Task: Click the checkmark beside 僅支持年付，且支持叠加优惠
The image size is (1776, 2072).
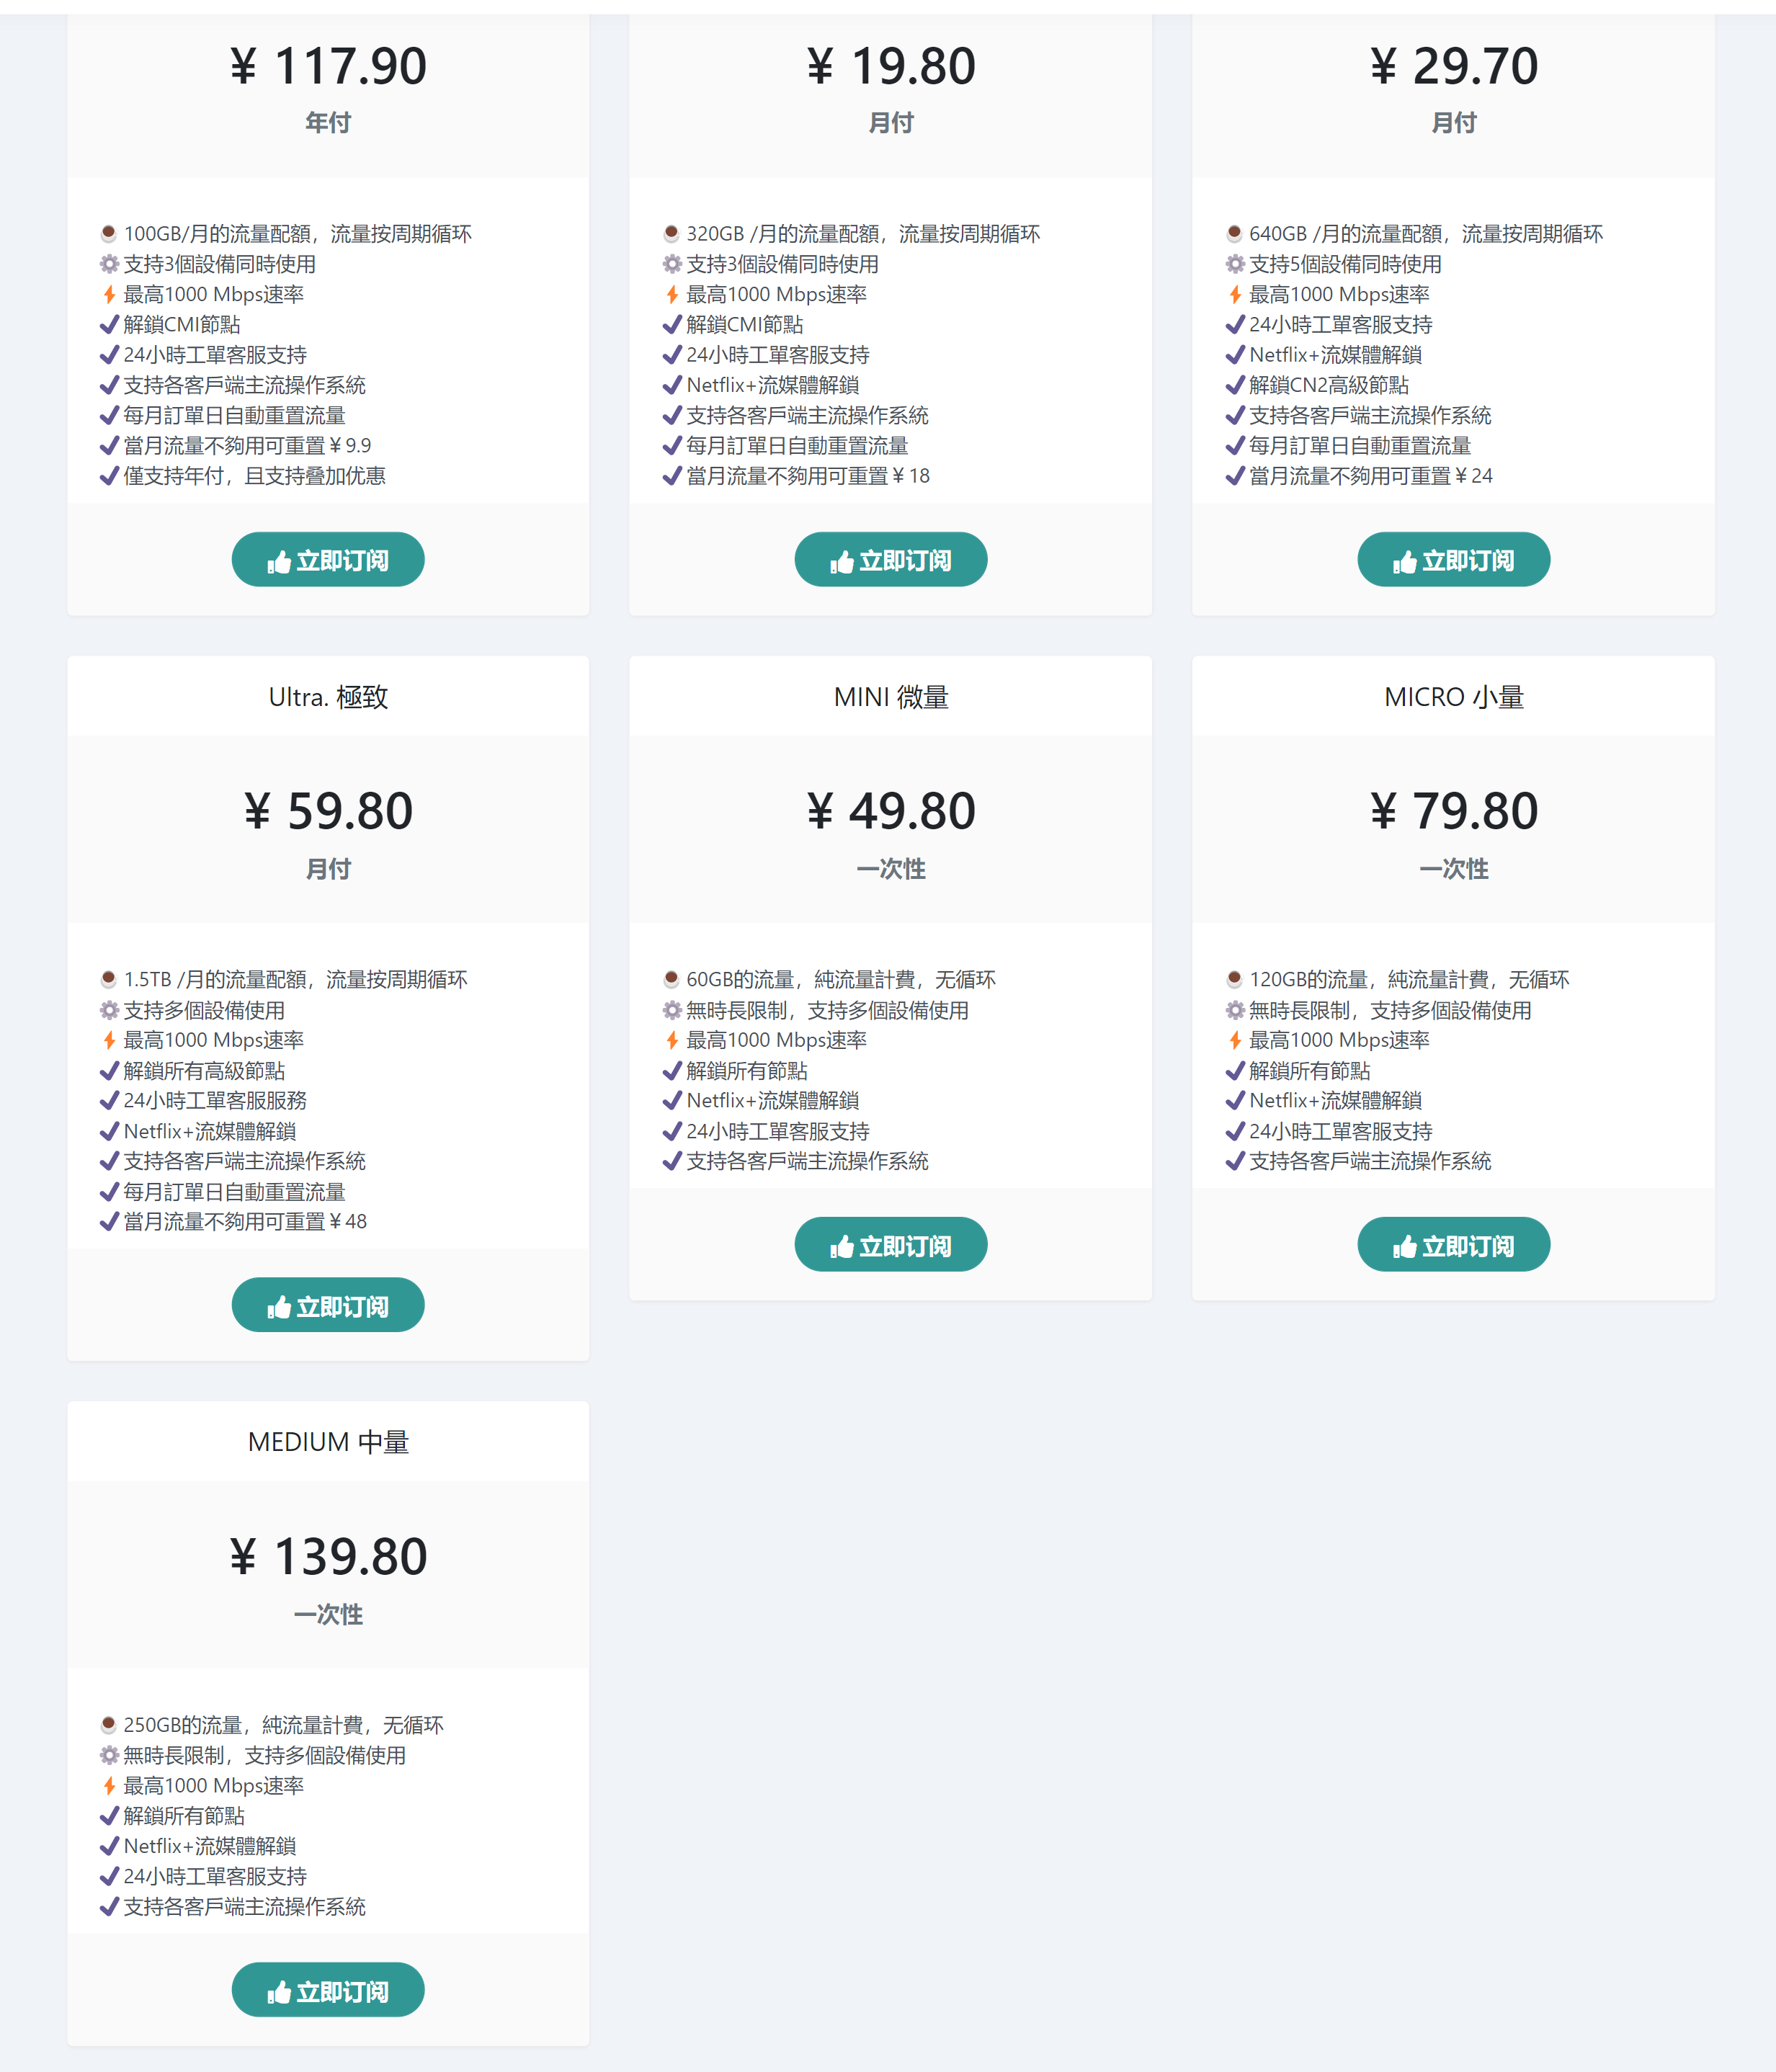Action: point(109,476)
